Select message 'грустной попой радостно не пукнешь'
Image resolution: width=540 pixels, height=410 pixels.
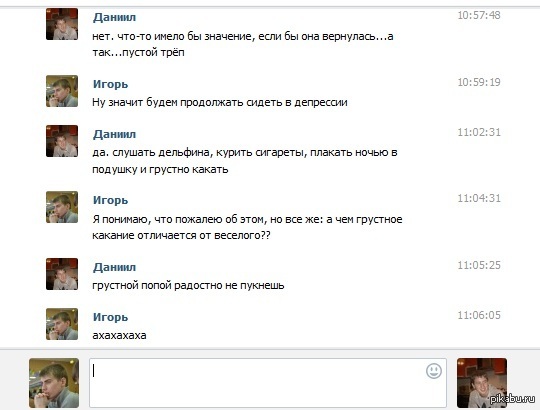point(188,285)
